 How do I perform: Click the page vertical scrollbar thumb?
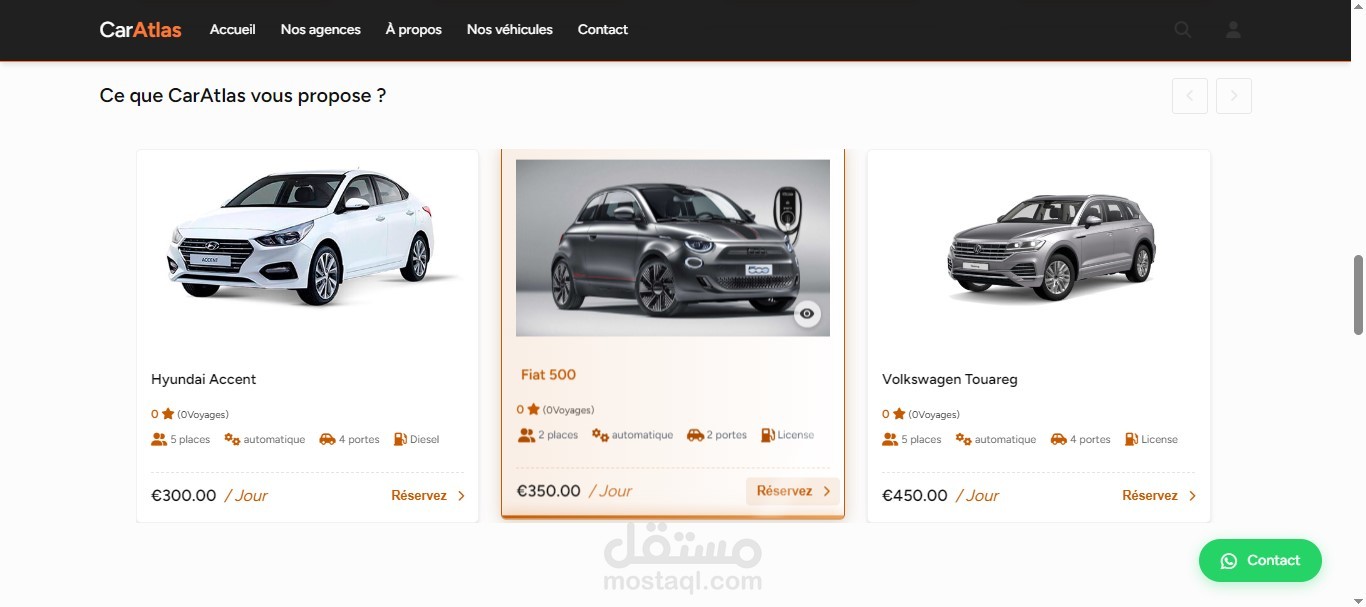point(1358,295)
